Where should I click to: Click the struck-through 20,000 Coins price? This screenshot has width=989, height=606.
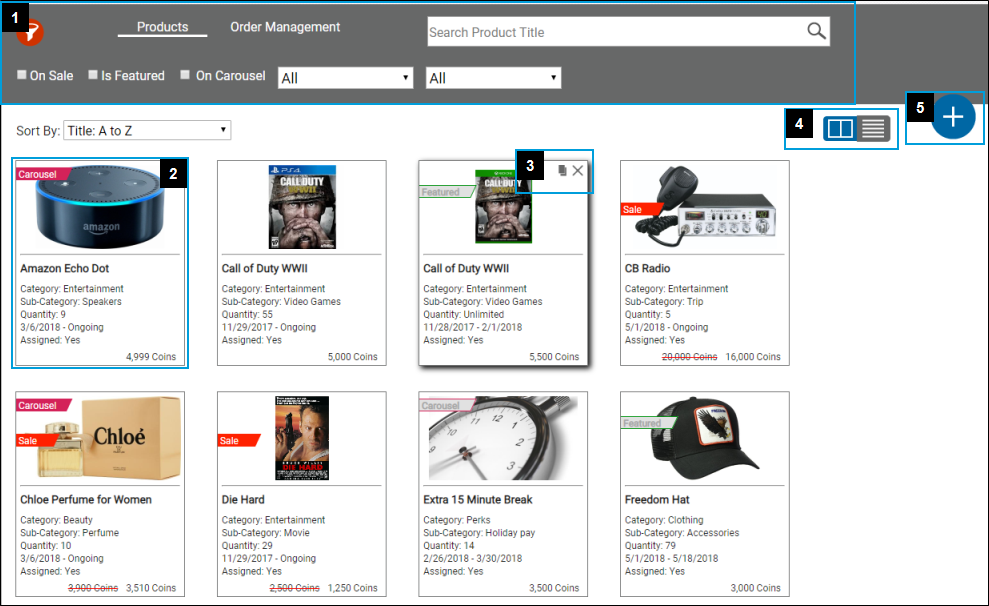pyautogui.click(x=689, y=356)
